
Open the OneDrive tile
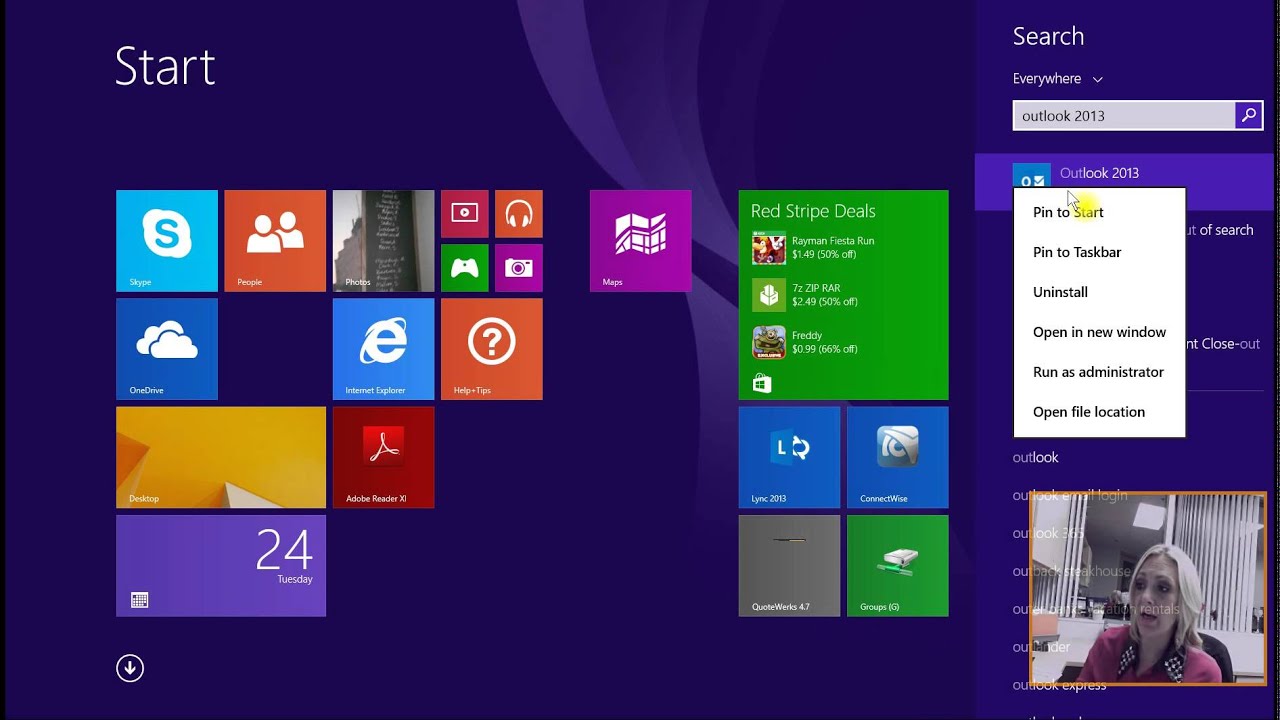pyautogui.click(x=166, y=349)
